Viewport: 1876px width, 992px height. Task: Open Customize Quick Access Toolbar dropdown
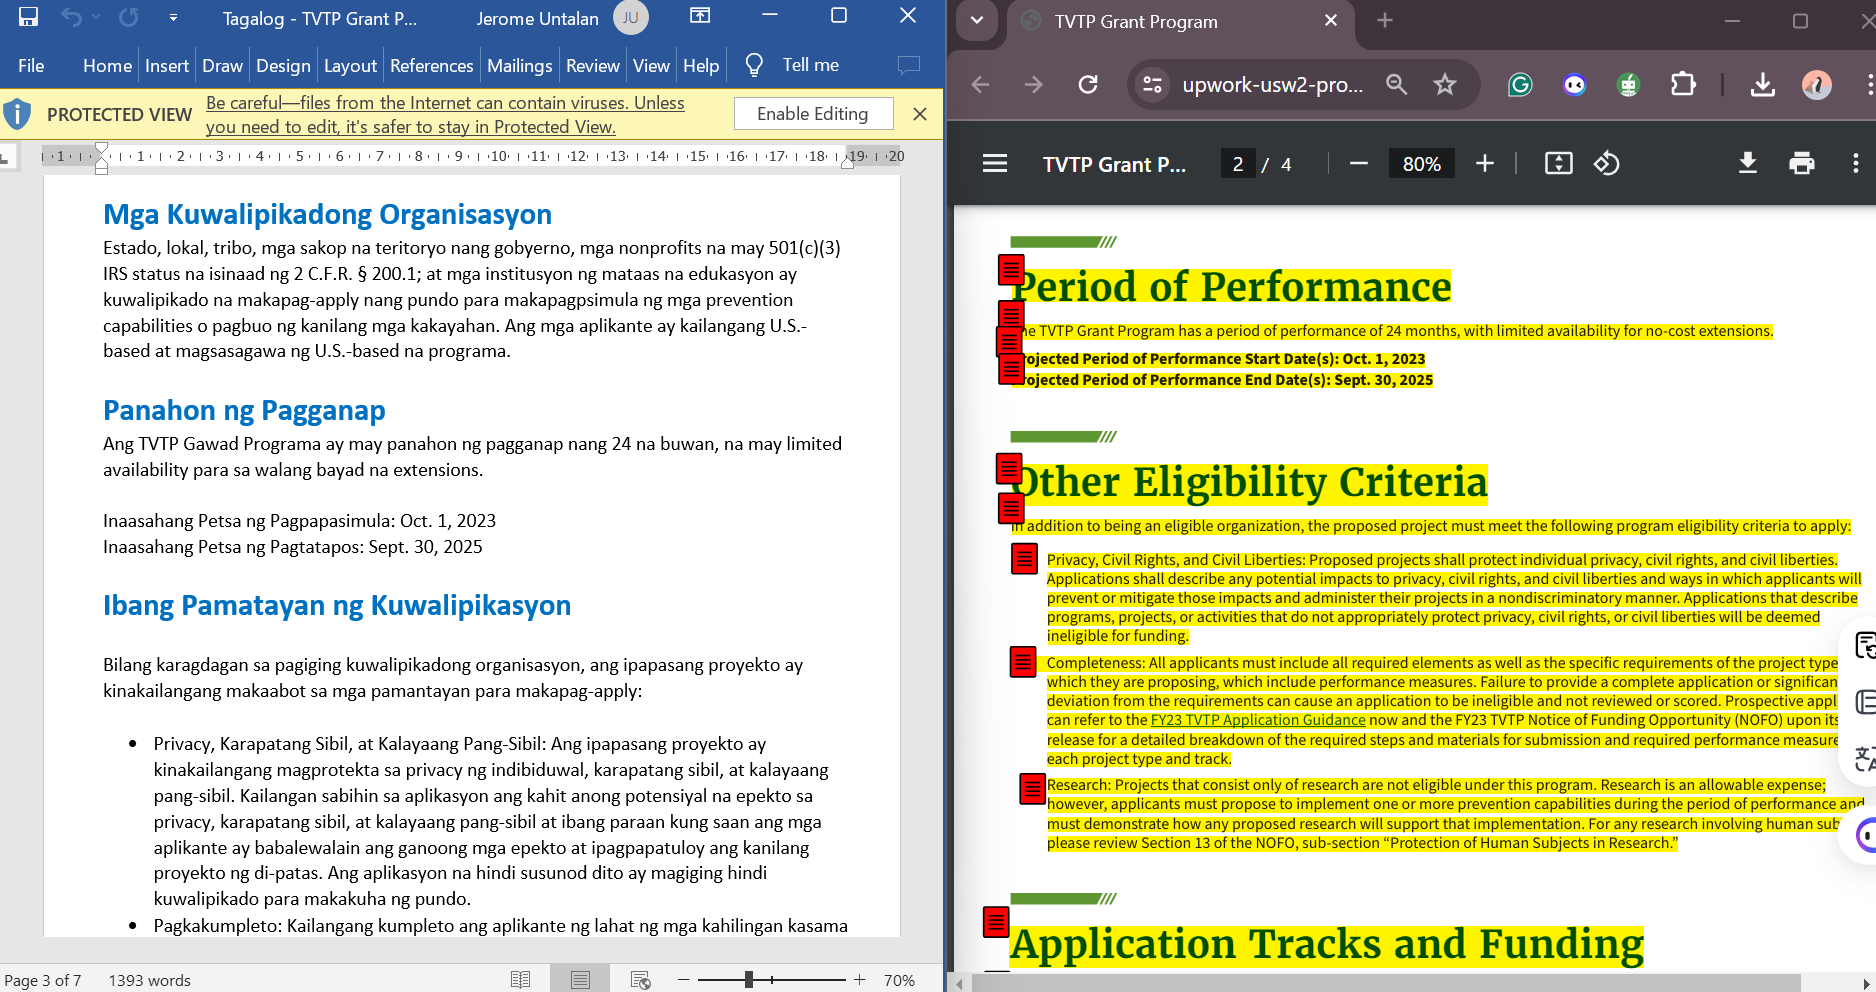tap(173, 17)
